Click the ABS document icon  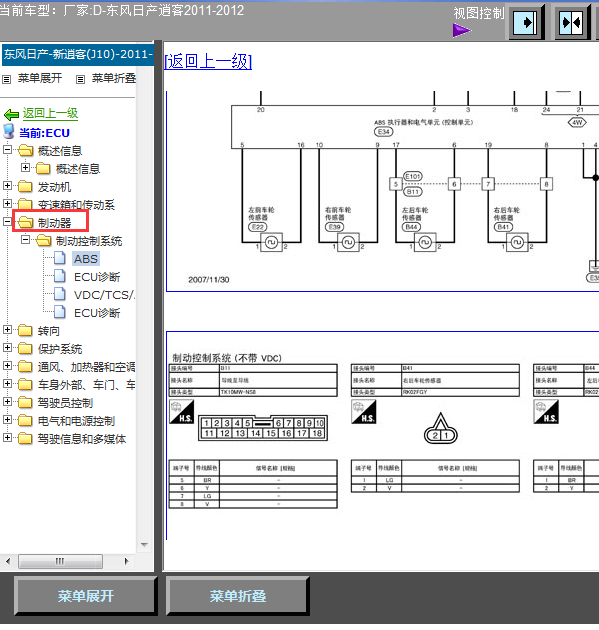[60, 258]
